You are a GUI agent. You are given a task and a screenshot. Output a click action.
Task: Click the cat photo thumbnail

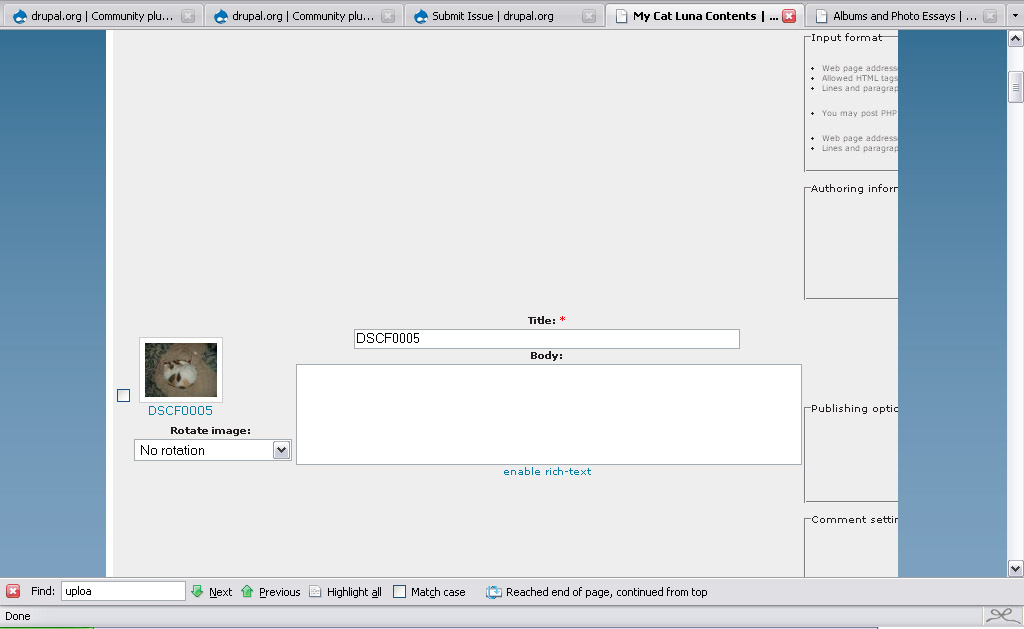pyautogui.click(x=181, y=370)
